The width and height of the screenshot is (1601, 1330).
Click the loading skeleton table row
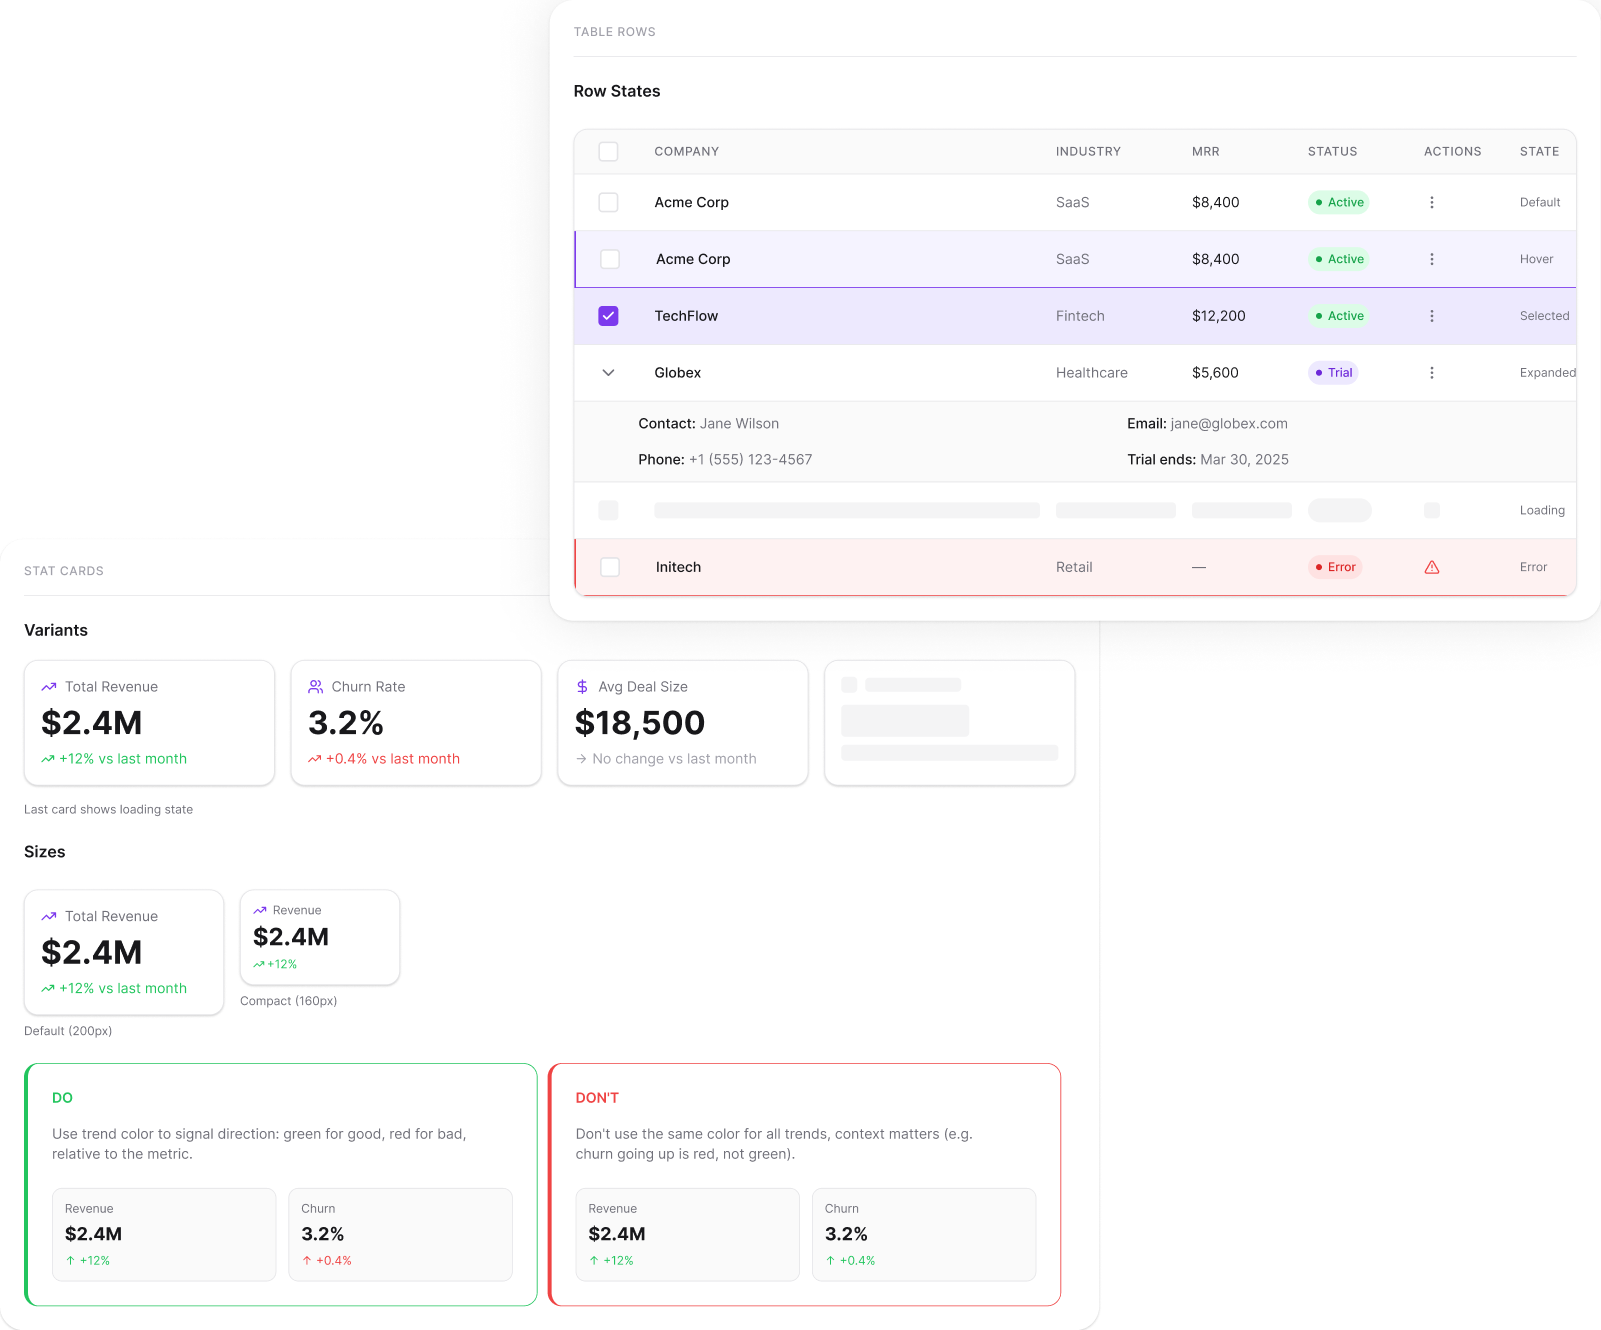click(1075, 511)
